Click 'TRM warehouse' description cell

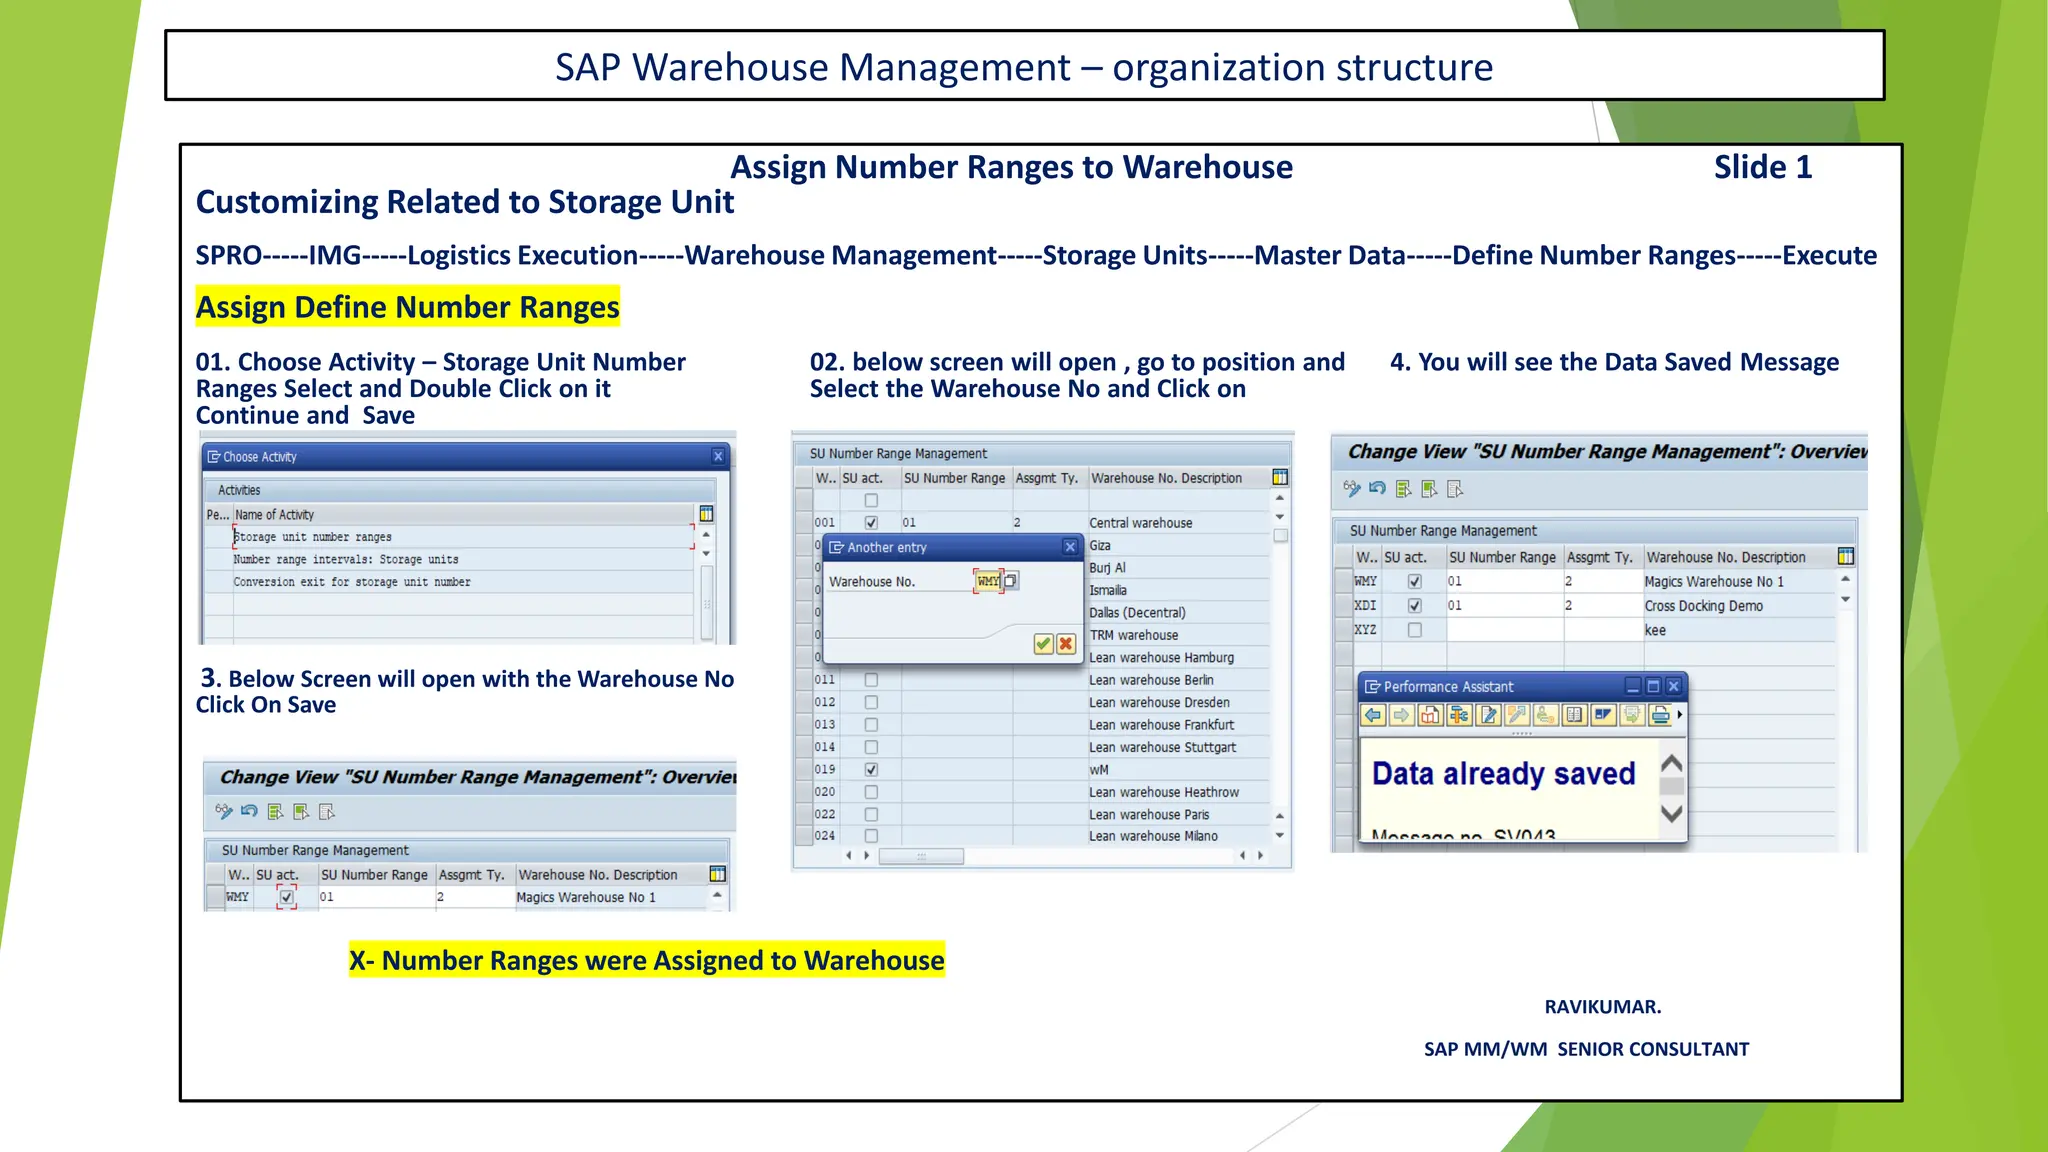1178,635
